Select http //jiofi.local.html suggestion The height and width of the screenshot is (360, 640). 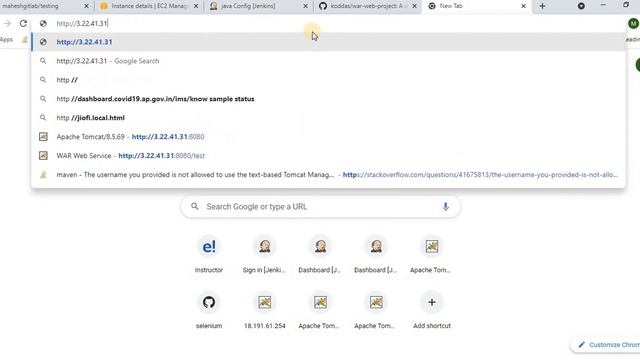(x=329, y=118)
